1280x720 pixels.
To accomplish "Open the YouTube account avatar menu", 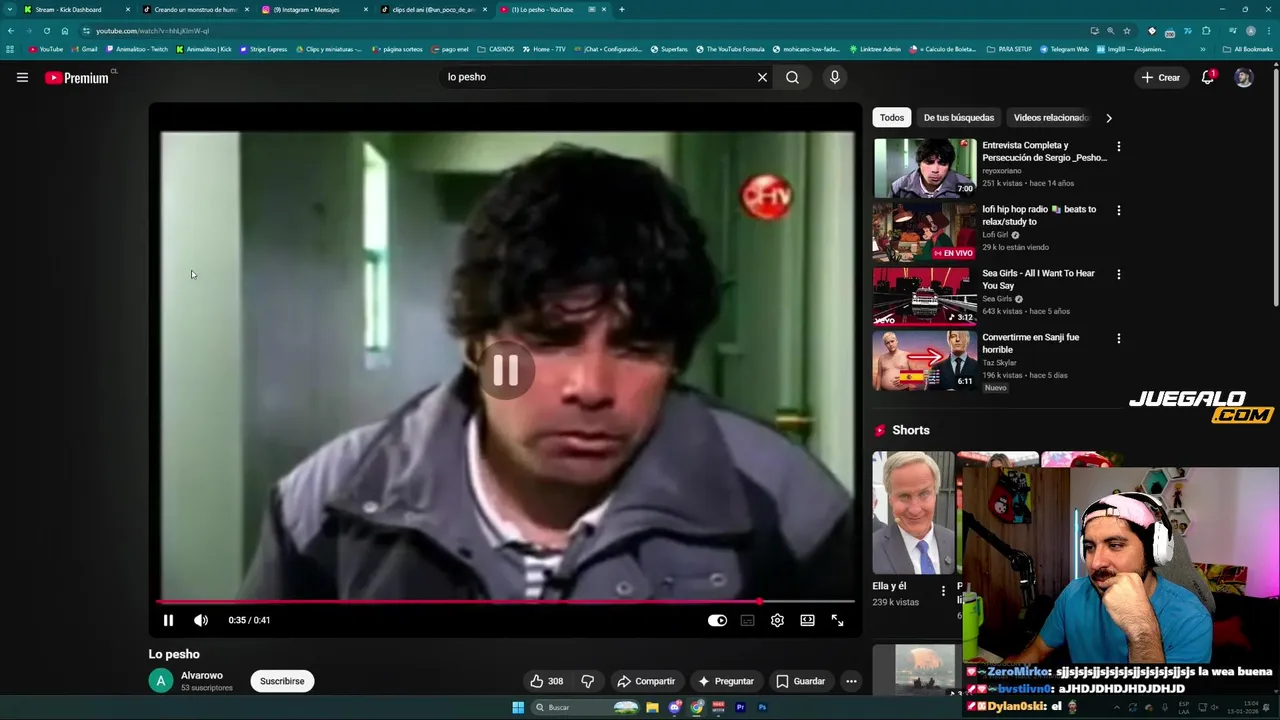I will click(1244, 77).
